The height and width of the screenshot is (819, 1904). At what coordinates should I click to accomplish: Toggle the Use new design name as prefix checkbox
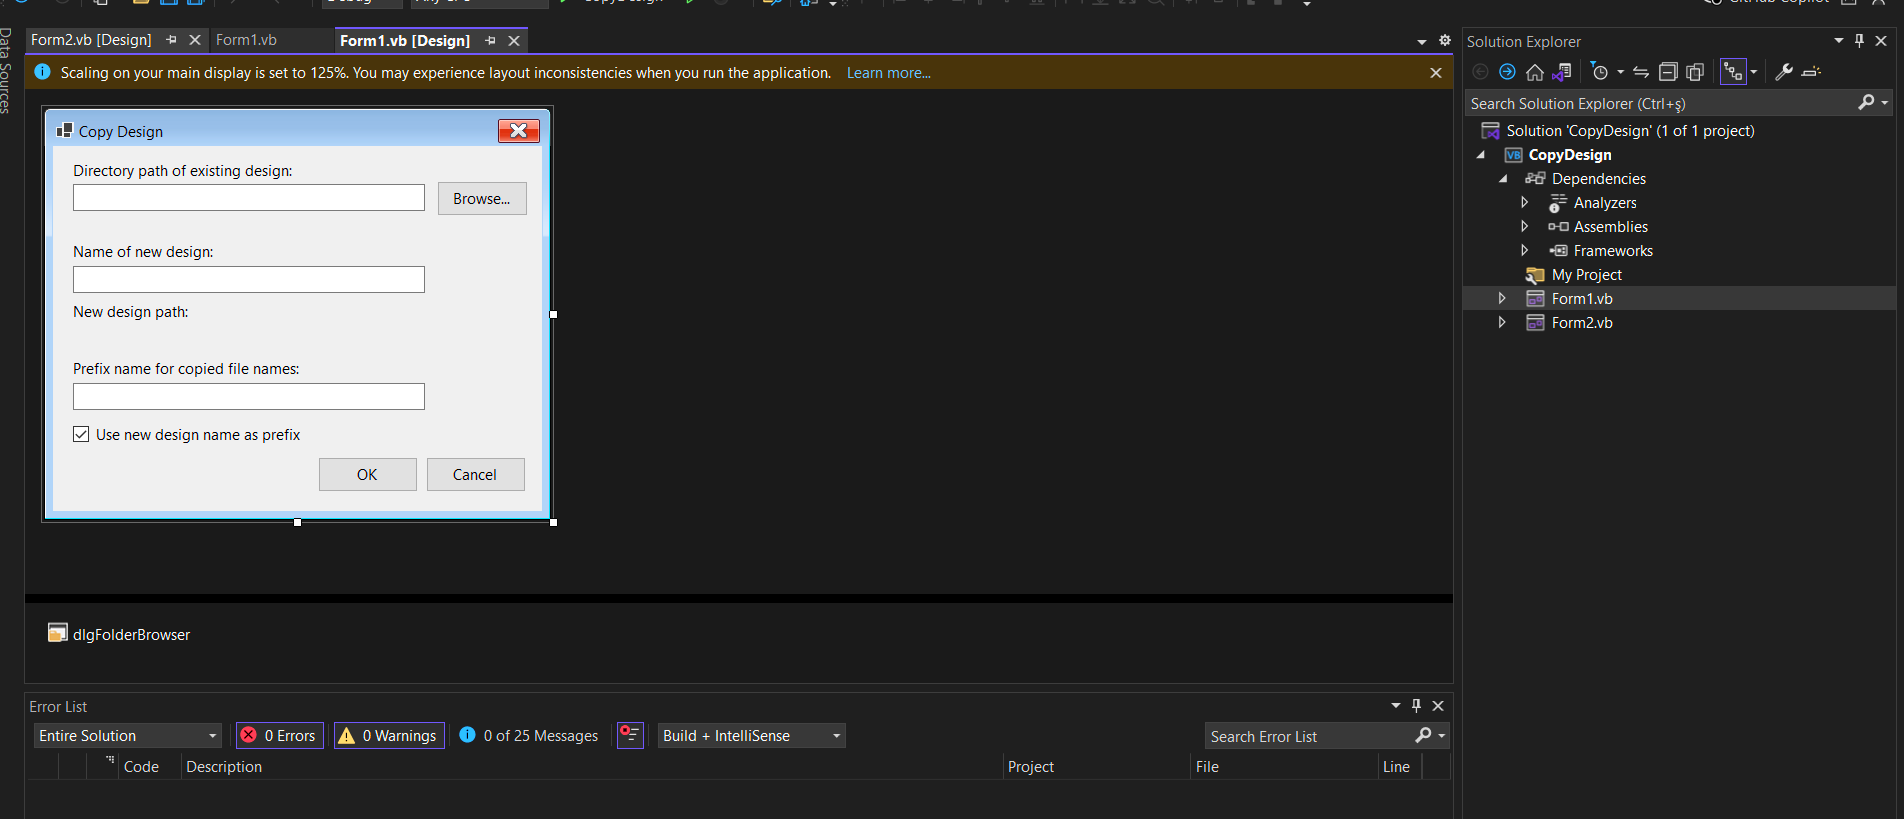point(81,434)
